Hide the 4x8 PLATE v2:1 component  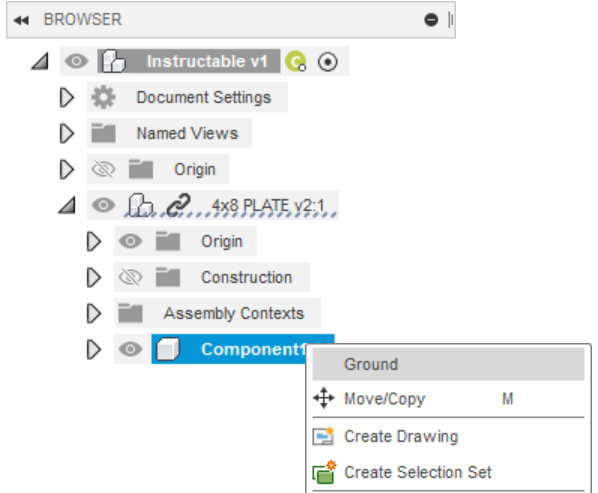tap(103, 205)
